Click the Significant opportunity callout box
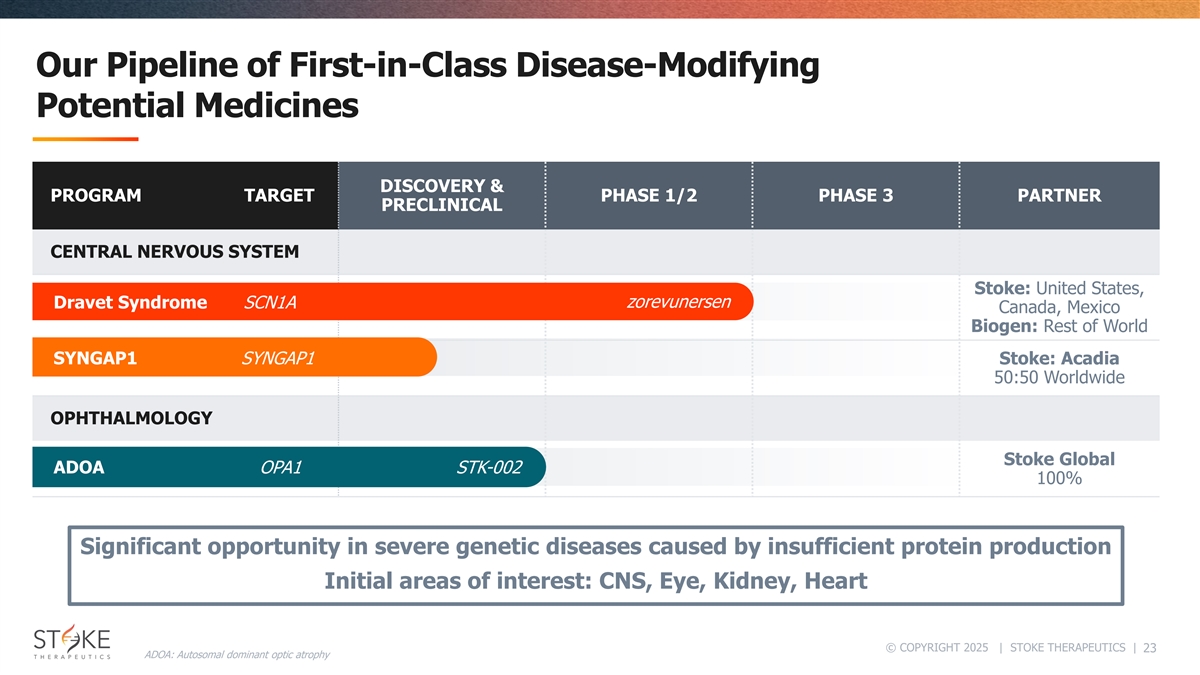 (x=595, y=565)
